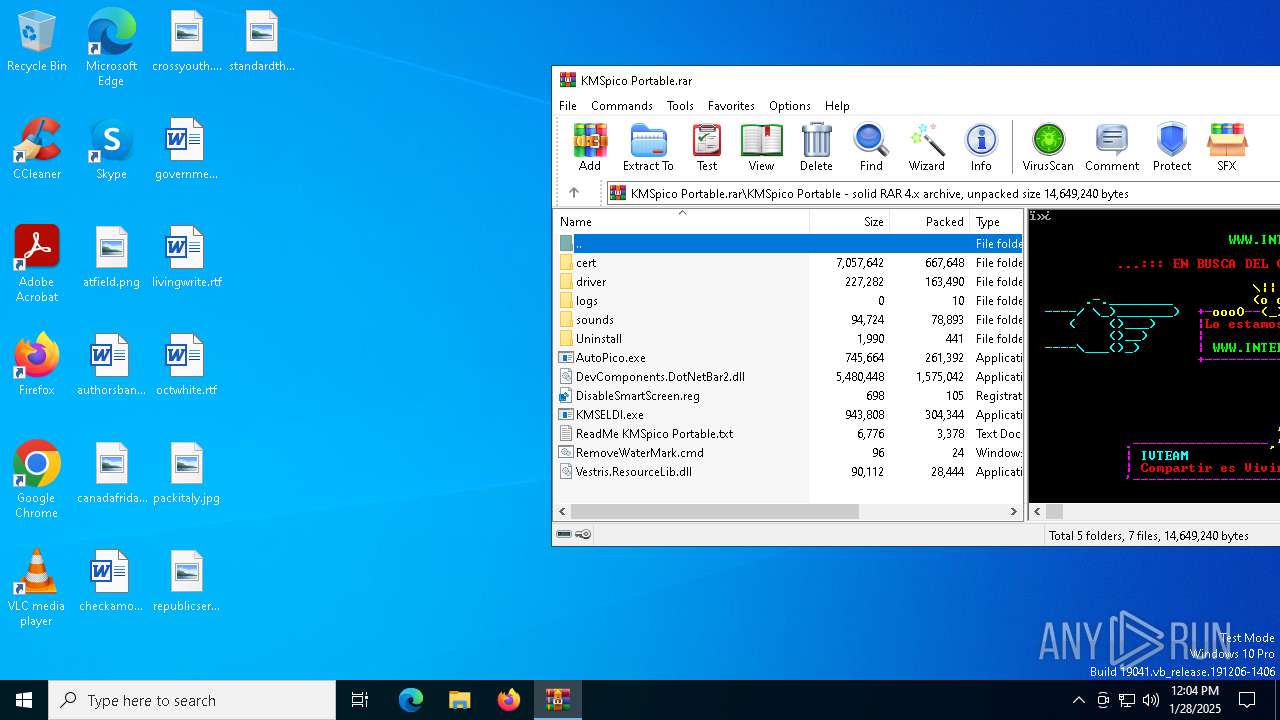
Task: Select AutoPico.exe in the file list
Action: coord(789,357)
